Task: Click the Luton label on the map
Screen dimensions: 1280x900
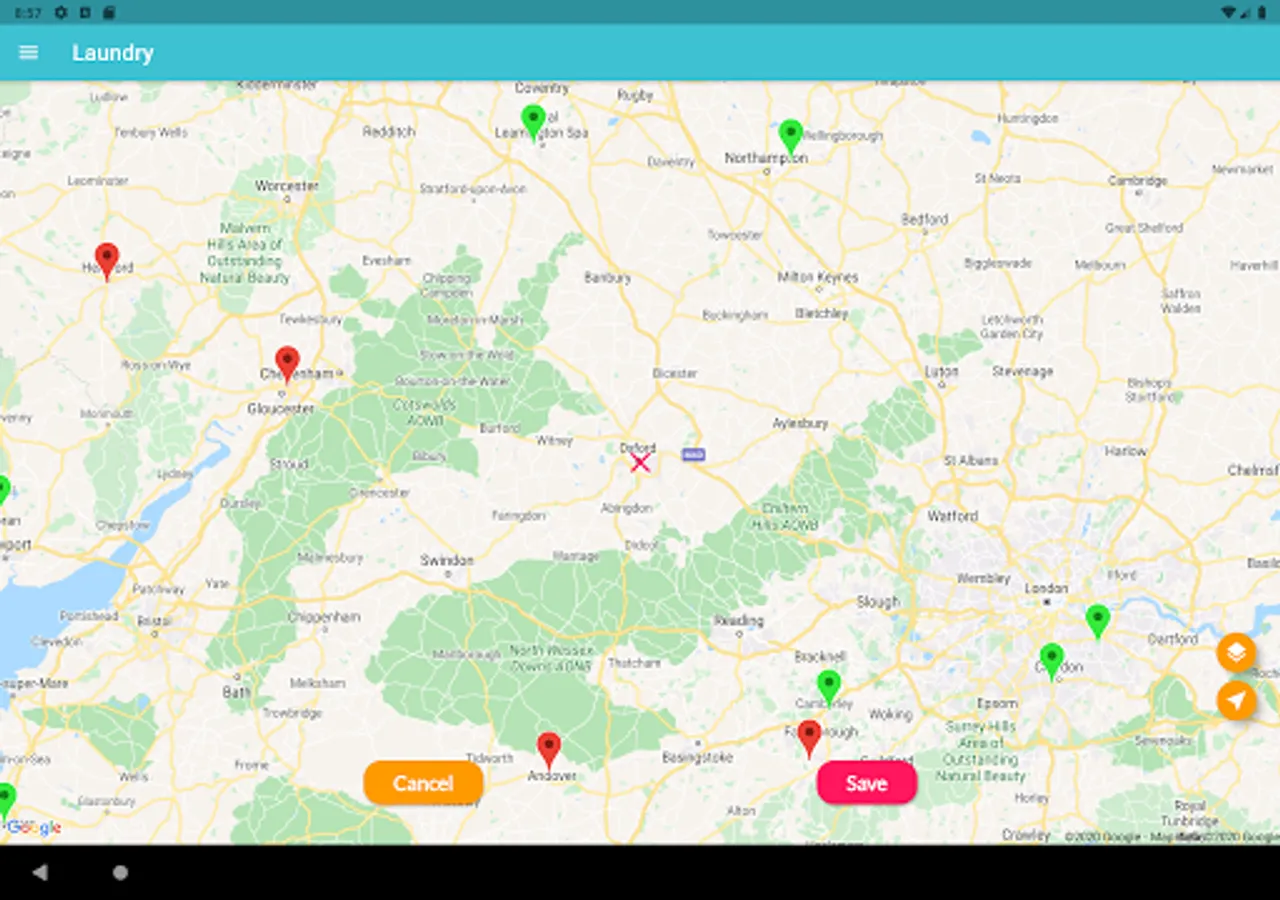Action: click(941, 371)
